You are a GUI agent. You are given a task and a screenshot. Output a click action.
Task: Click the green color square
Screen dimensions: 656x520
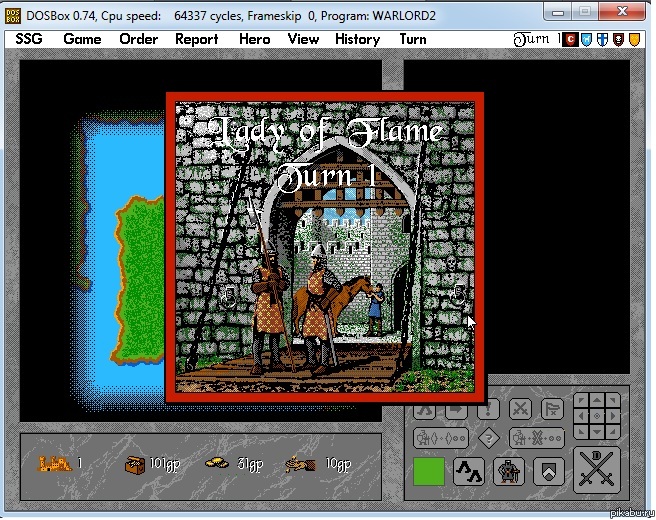(x=429, y=471)
